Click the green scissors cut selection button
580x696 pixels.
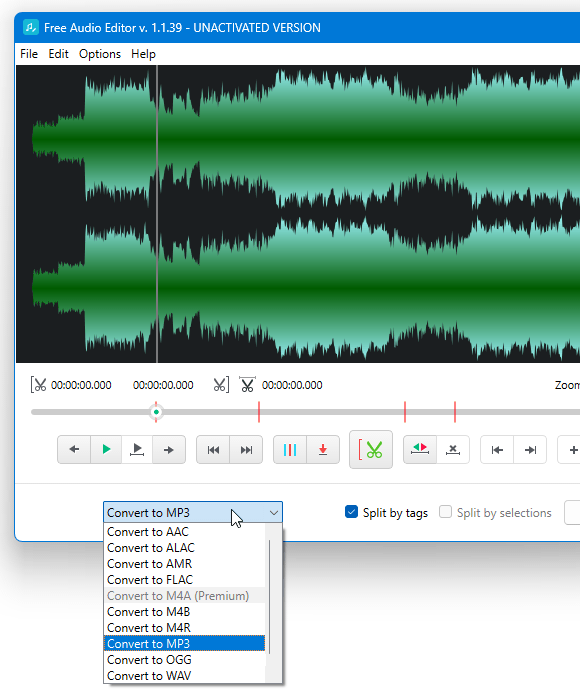(x=371, y=450)
